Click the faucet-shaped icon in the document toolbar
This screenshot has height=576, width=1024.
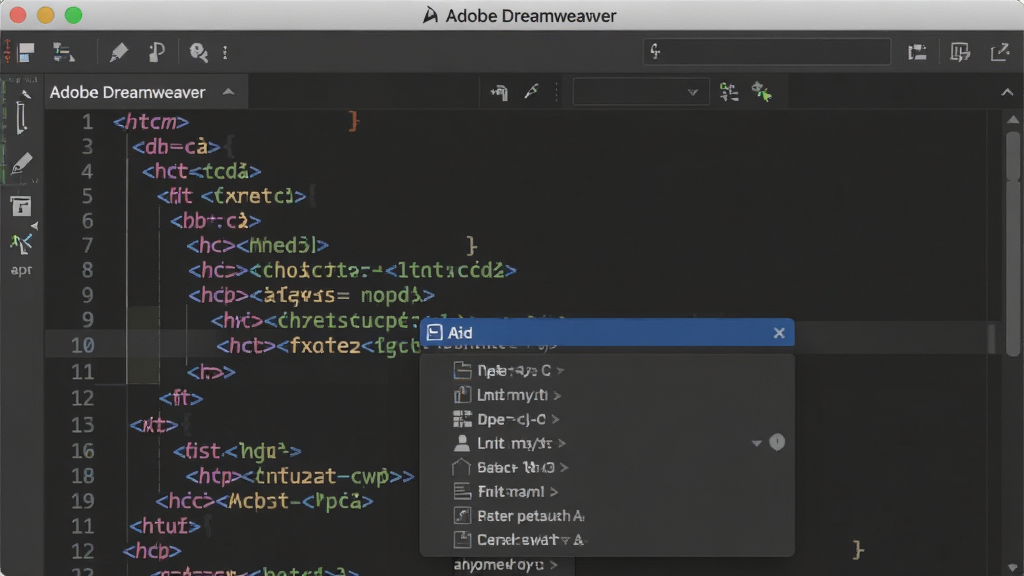click(500, 93)
